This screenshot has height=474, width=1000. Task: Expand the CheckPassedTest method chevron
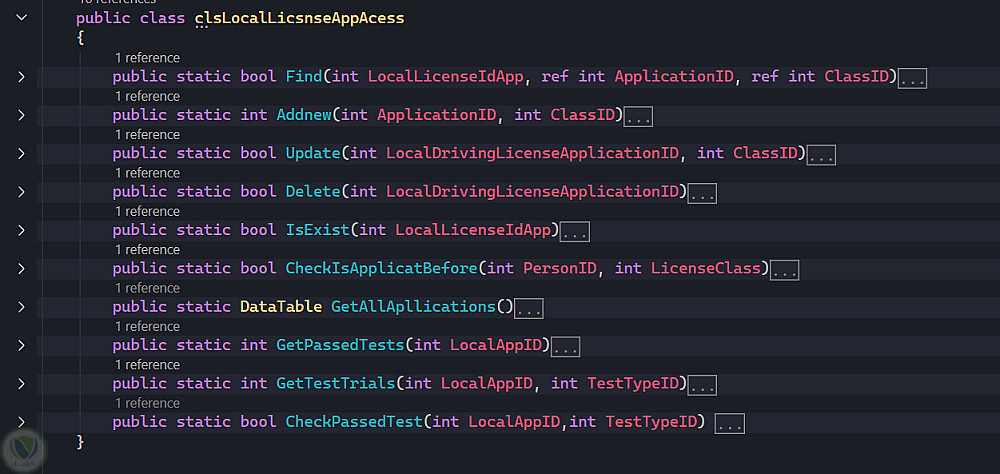click(22, 422)
